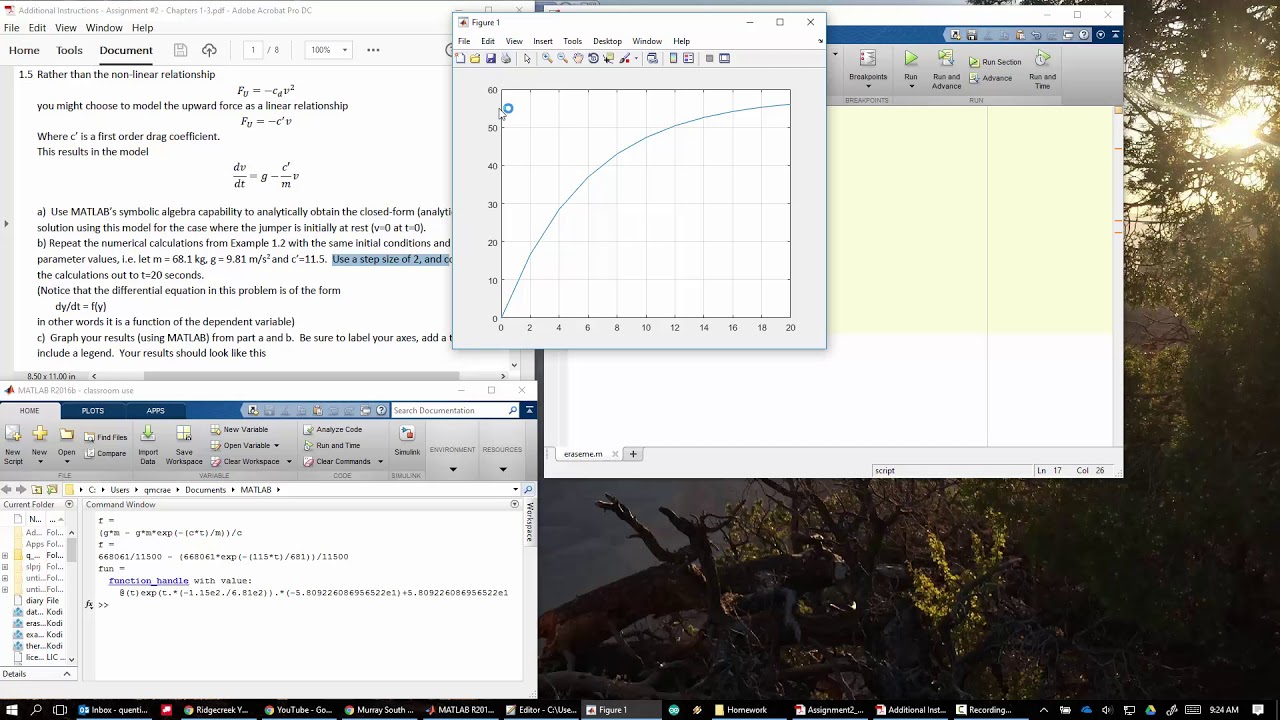Viewport: 1280px width, 720px height.
Task: Click the Insert Colorbar icon in Figure toolbar
Action: (x=673, y=58)
